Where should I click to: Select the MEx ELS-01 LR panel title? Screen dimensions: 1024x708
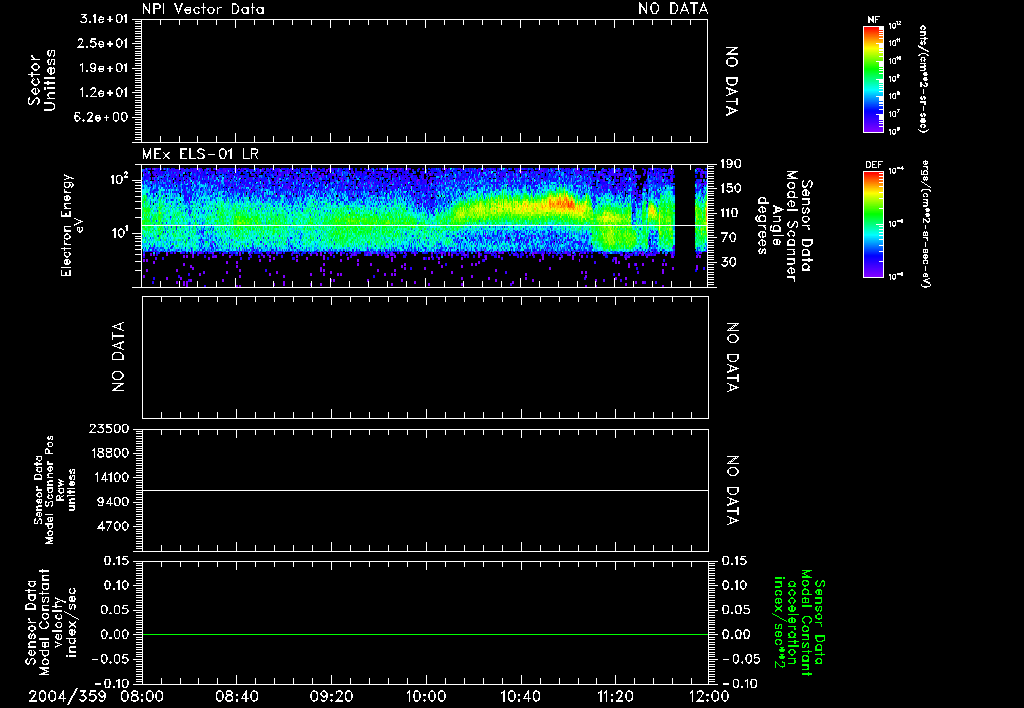point(198,151)
